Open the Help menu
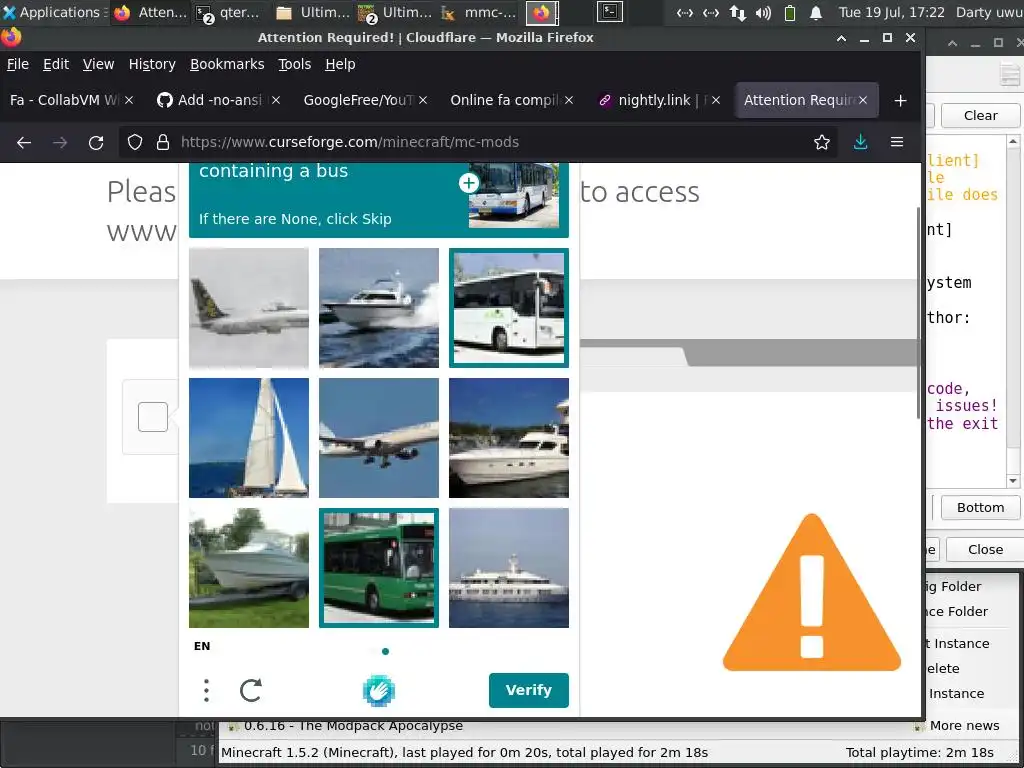The height and width of the screenshot is (768, 1024). (x=340, y=64)
